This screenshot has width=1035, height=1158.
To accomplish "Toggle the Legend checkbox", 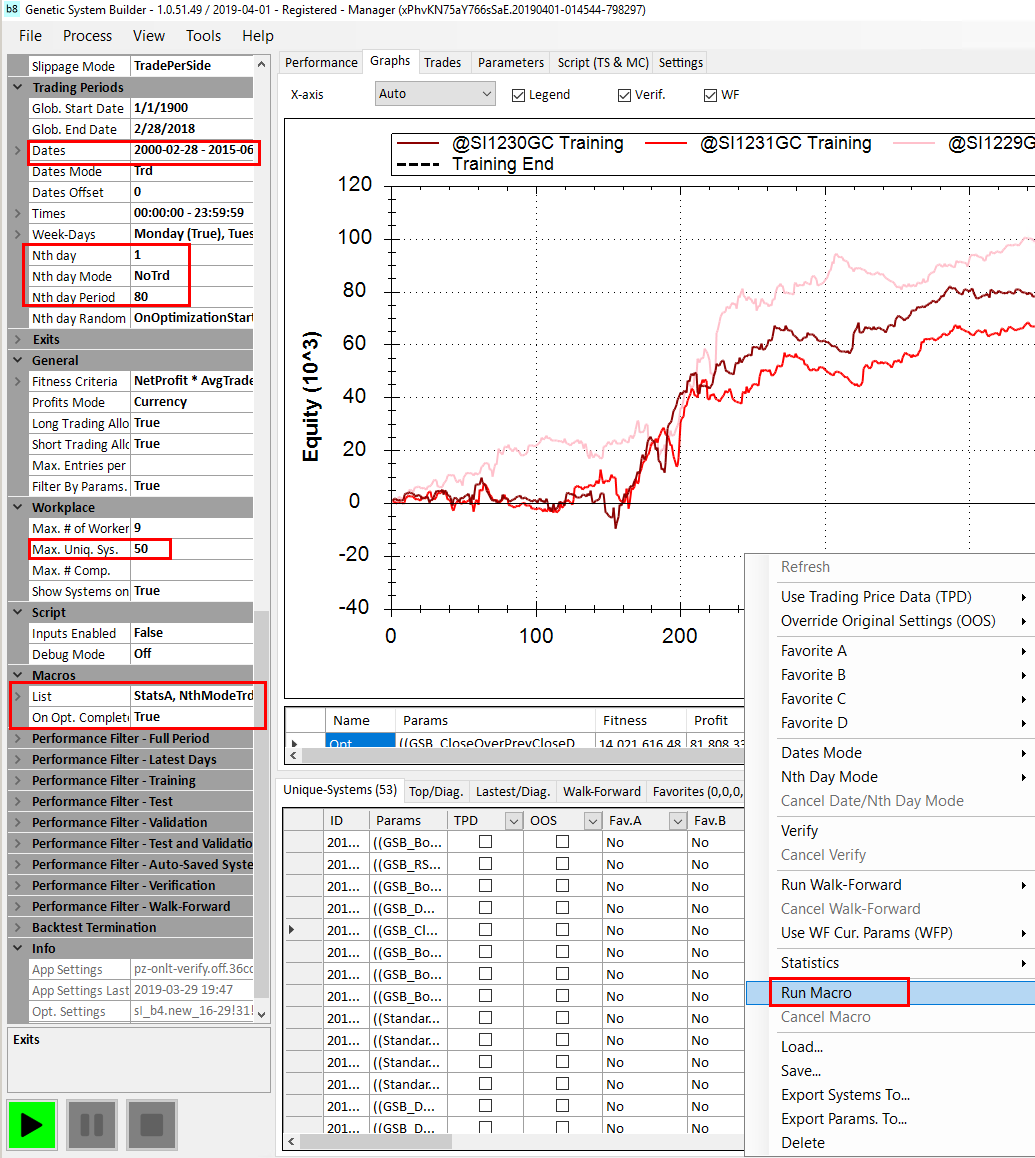I will [519, 95].
